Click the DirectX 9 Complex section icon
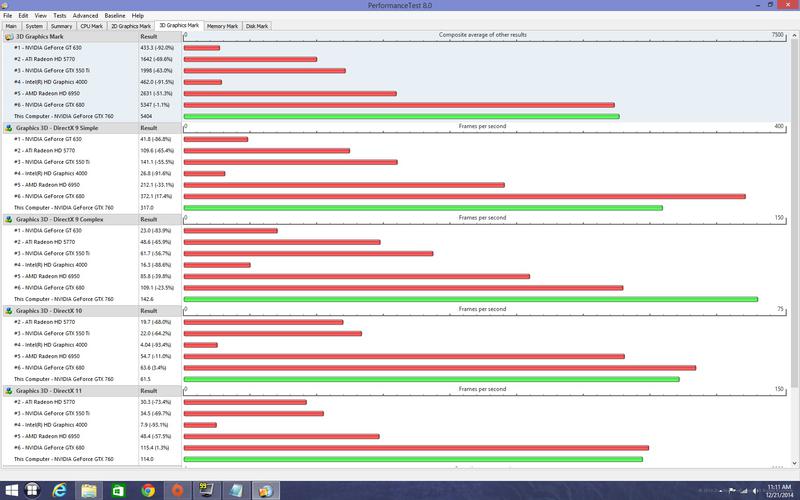 (x=9, y=219)
